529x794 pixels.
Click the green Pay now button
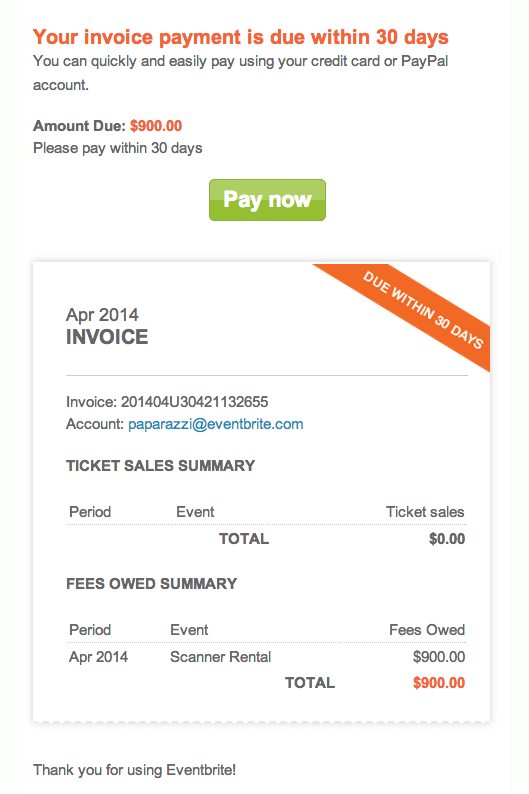click(x=267, y=200)
